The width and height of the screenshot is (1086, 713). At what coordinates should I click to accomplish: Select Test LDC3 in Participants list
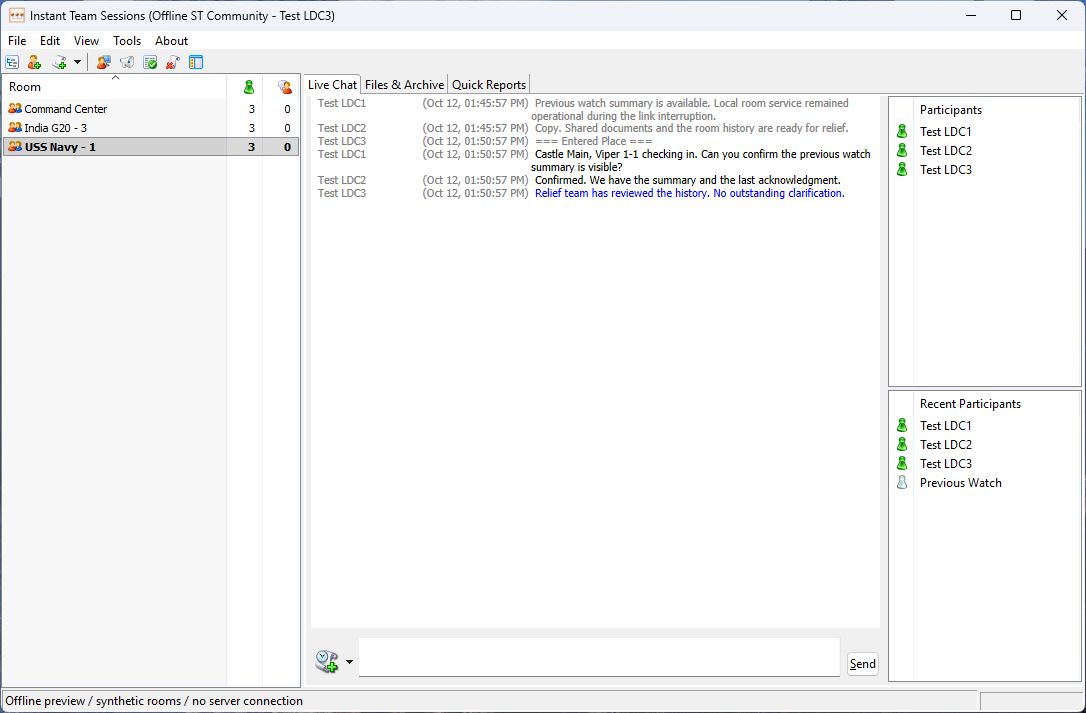[945, 170]
